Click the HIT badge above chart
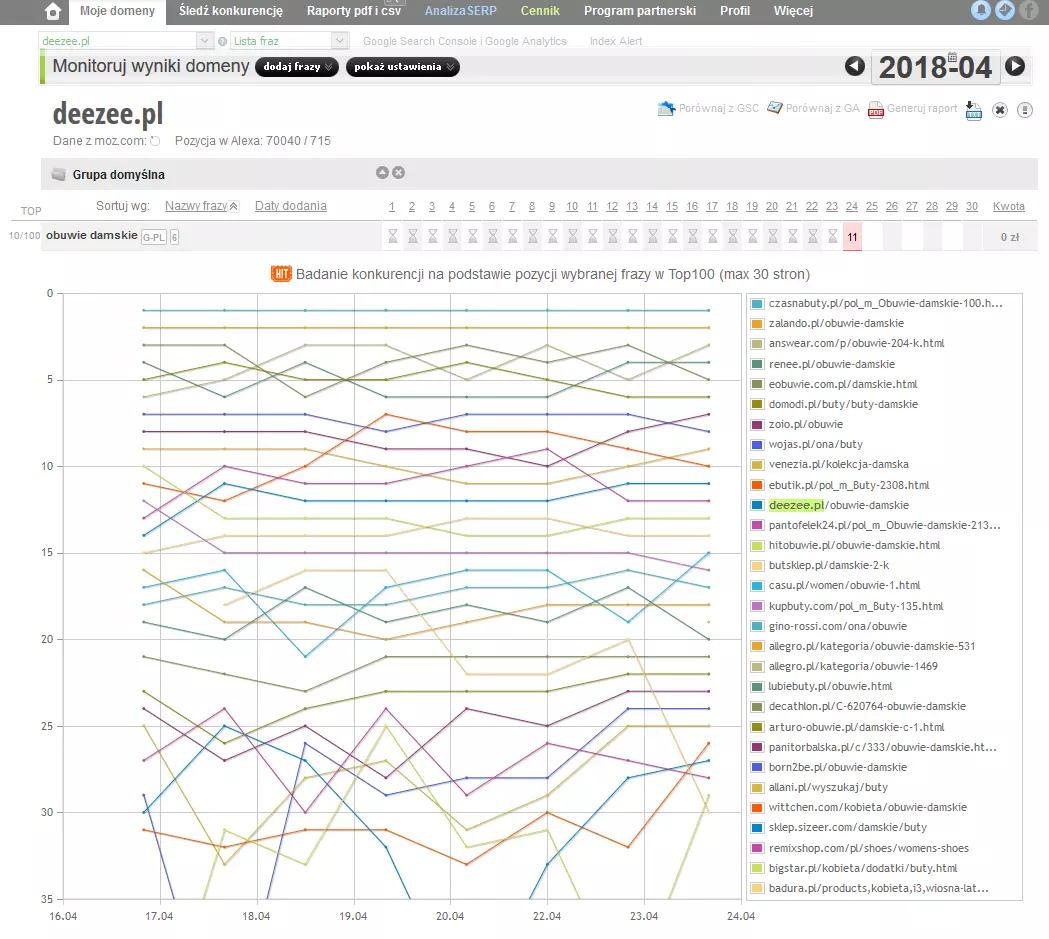This screenshot has height=939, width=1049. (281, 274)
